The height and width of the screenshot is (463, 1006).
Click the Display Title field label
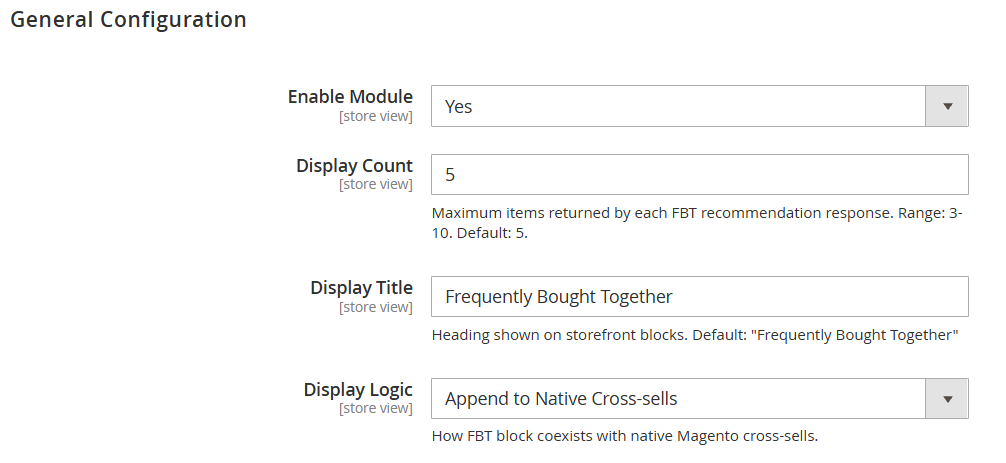[x=361, y=287]
